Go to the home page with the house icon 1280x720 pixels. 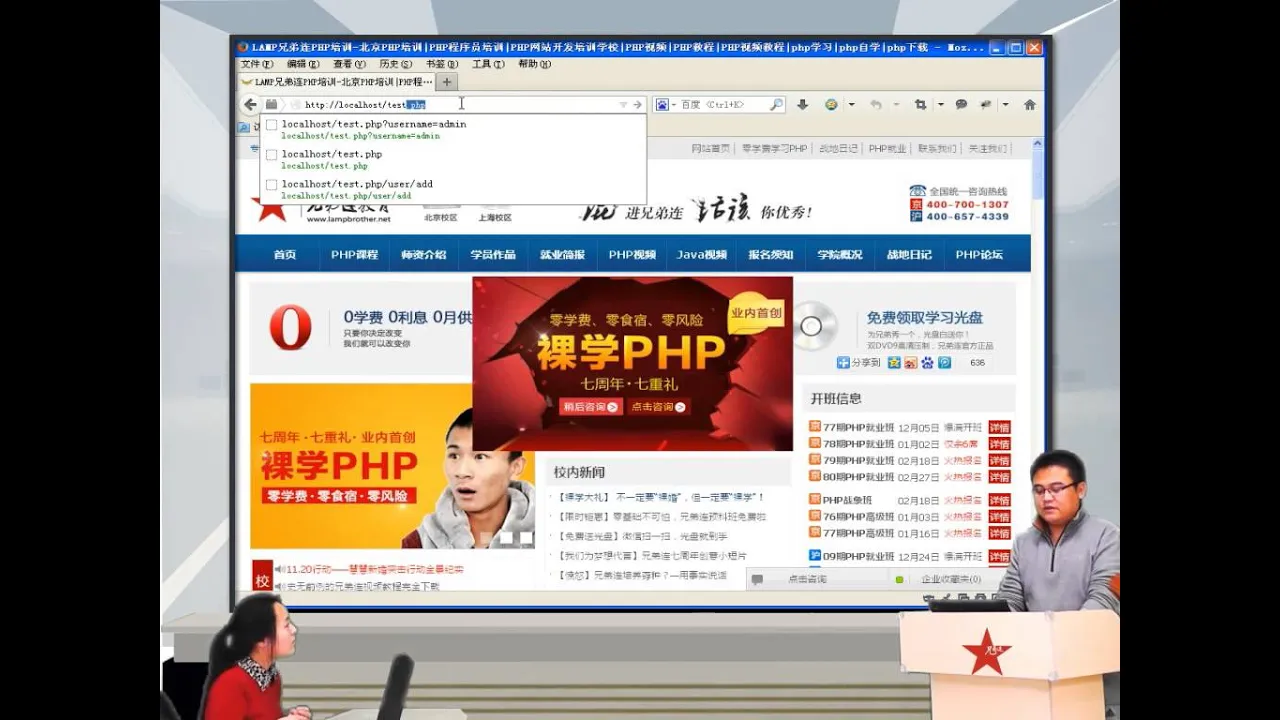(1029, 104)
